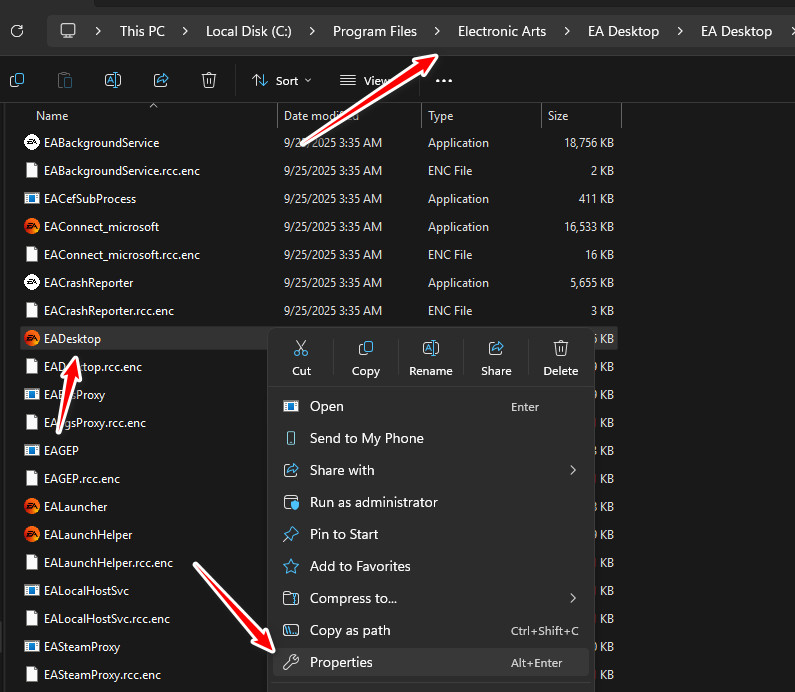Viewport: 795px width, 692px height.
Task: Open the Sort dropdown
Action: tap(282, 80)
